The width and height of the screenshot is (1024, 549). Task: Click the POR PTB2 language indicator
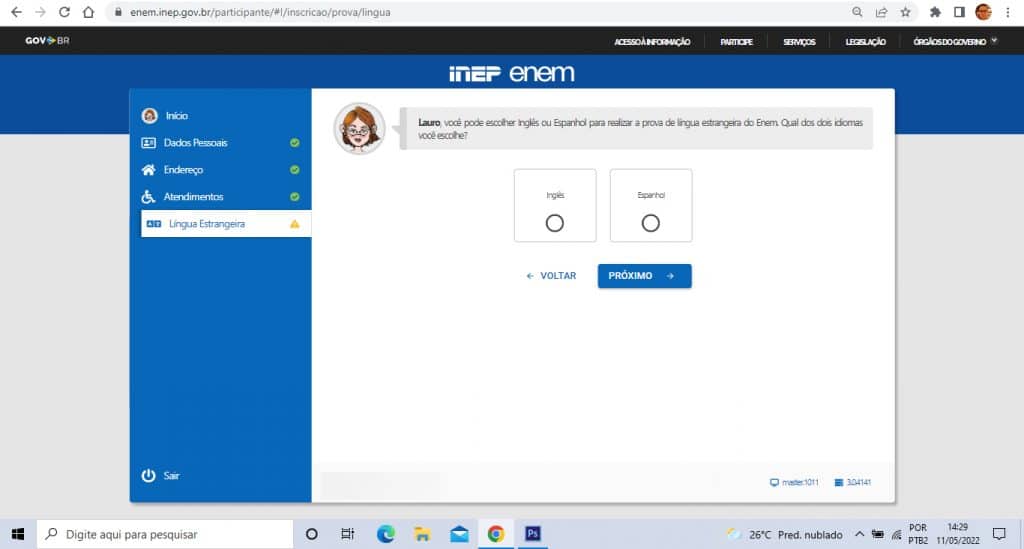[918, 534]
